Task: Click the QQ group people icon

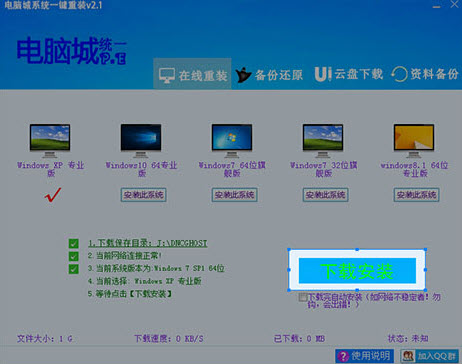Action: [x=408, y=356]
